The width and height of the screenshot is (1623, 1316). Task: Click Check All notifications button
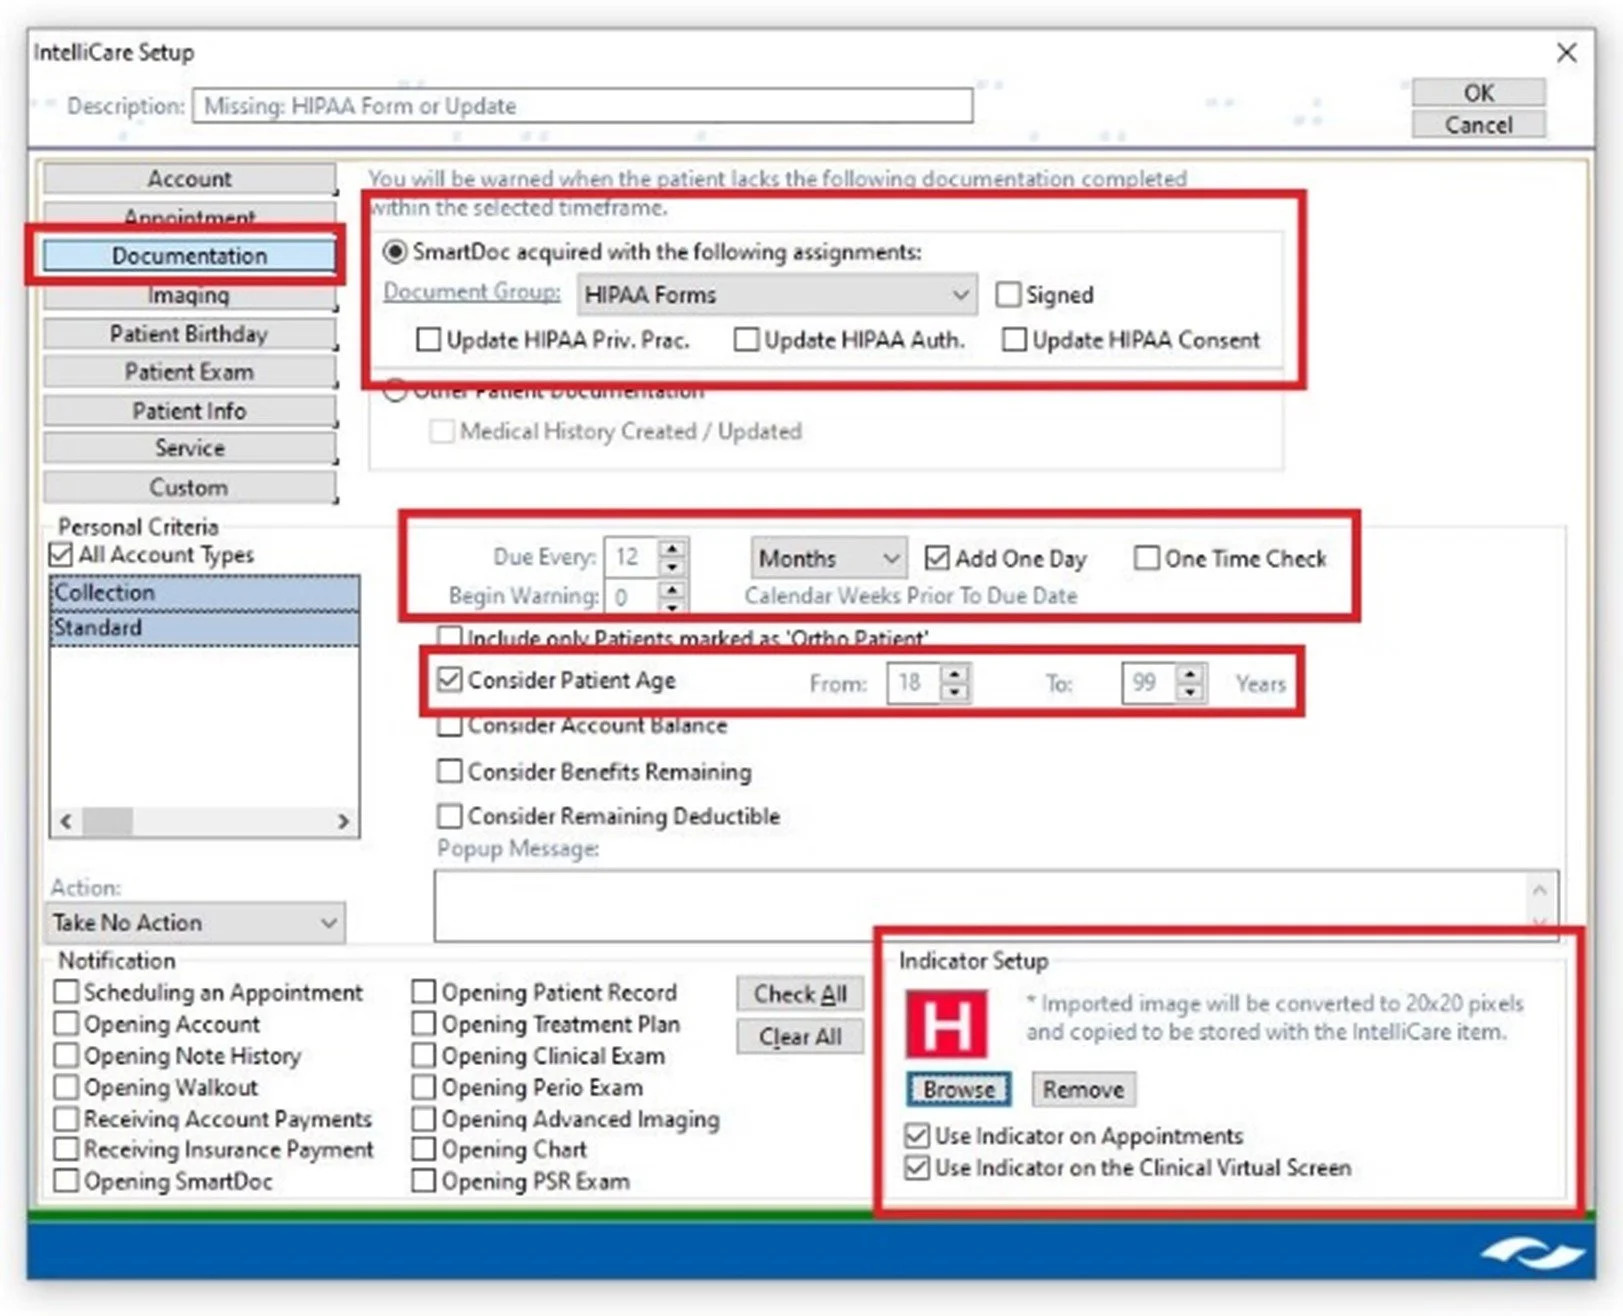click(x=800, y=994)
